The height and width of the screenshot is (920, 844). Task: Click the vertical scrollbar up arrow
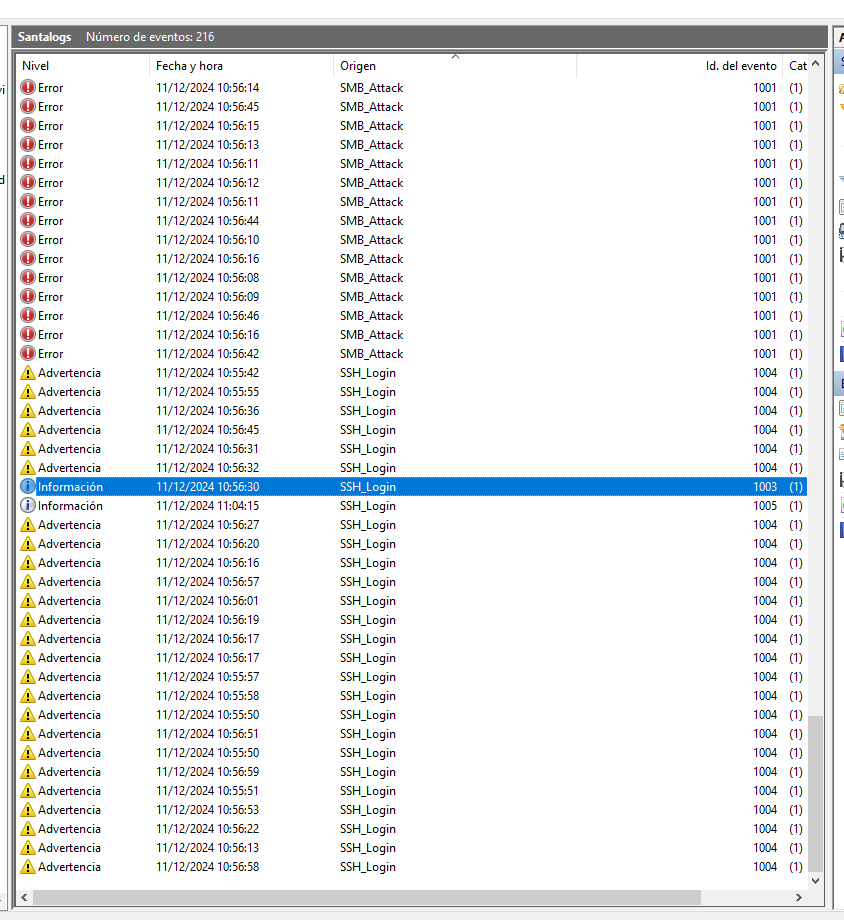coord(815,64)
